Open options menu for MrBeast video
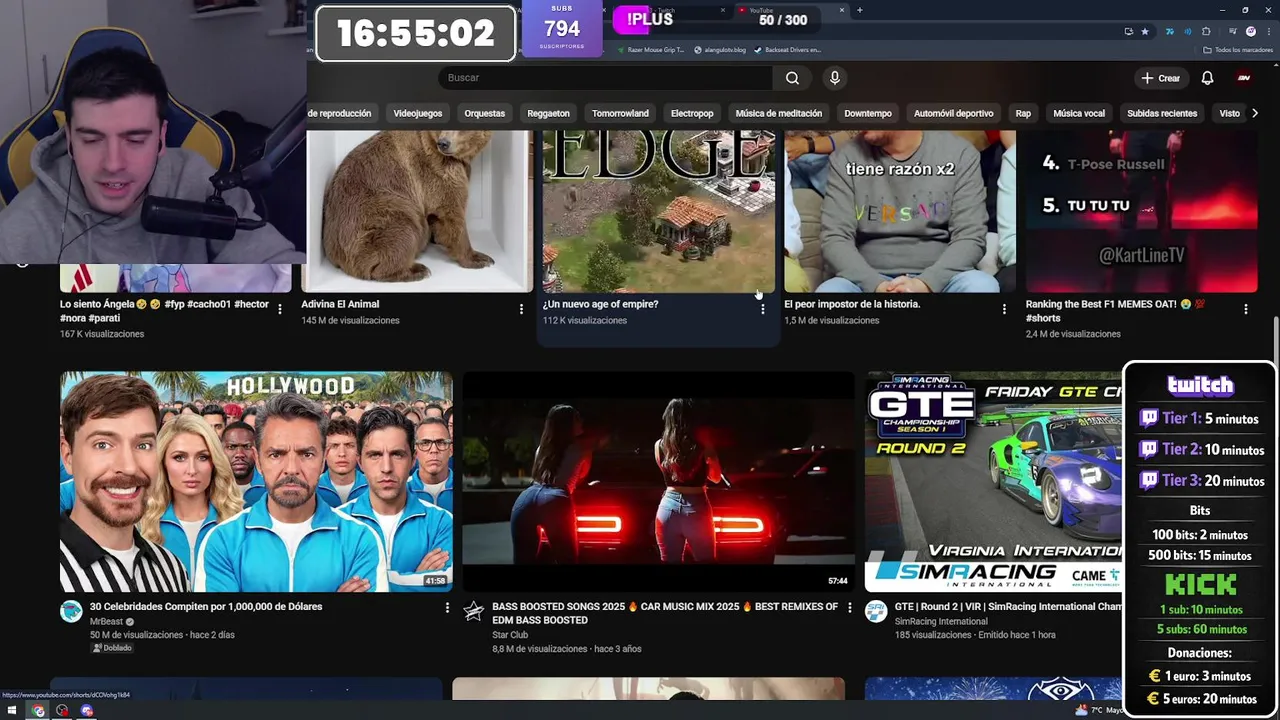The image size is (1280, 720). coord(447,607)
